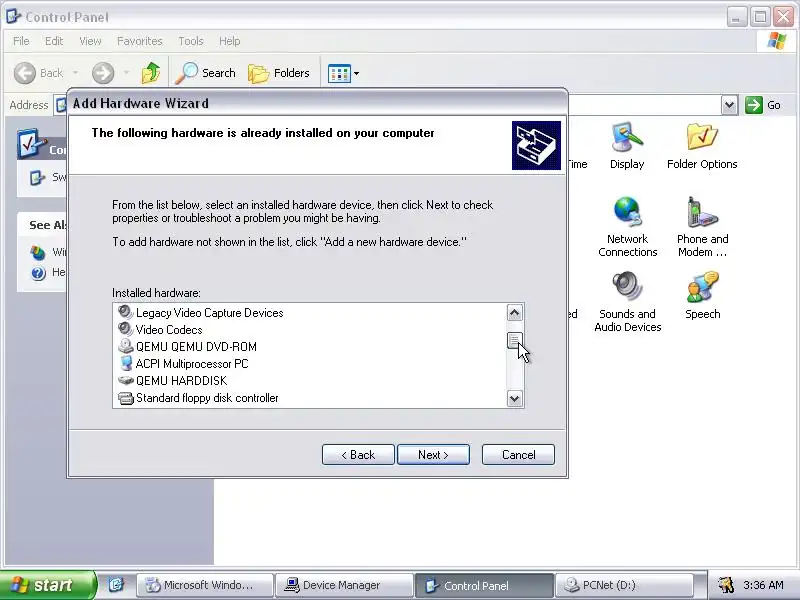The image size is (800, 600).
Task: Select 'Standard floppy disk controller' entry
Action: click(207, 398)
